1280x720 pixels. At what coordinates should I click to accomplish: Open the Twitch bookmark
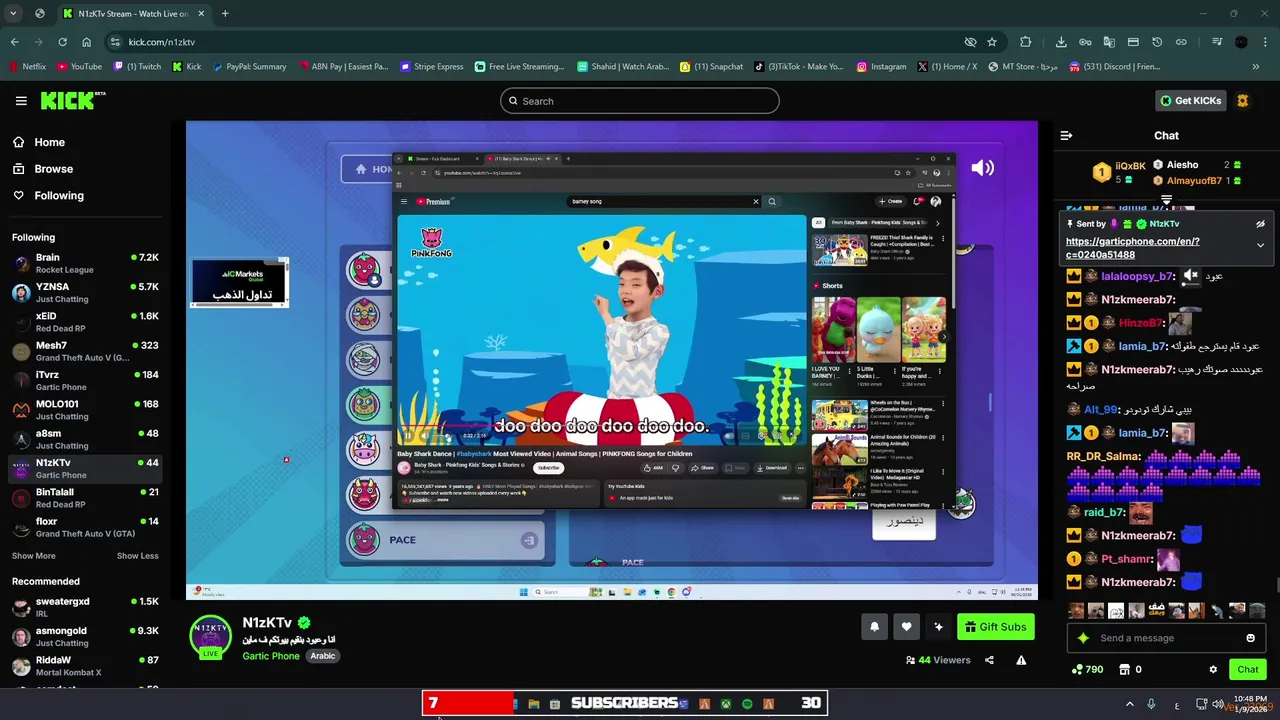point(137,67)
